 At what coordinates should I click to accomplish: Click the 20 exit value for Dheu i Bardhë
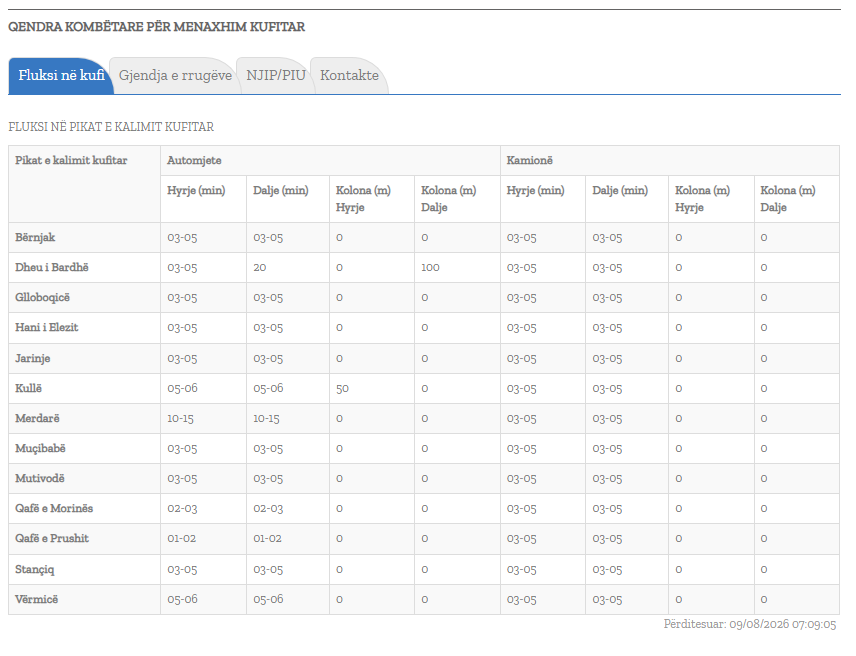[x=260, y=267]
